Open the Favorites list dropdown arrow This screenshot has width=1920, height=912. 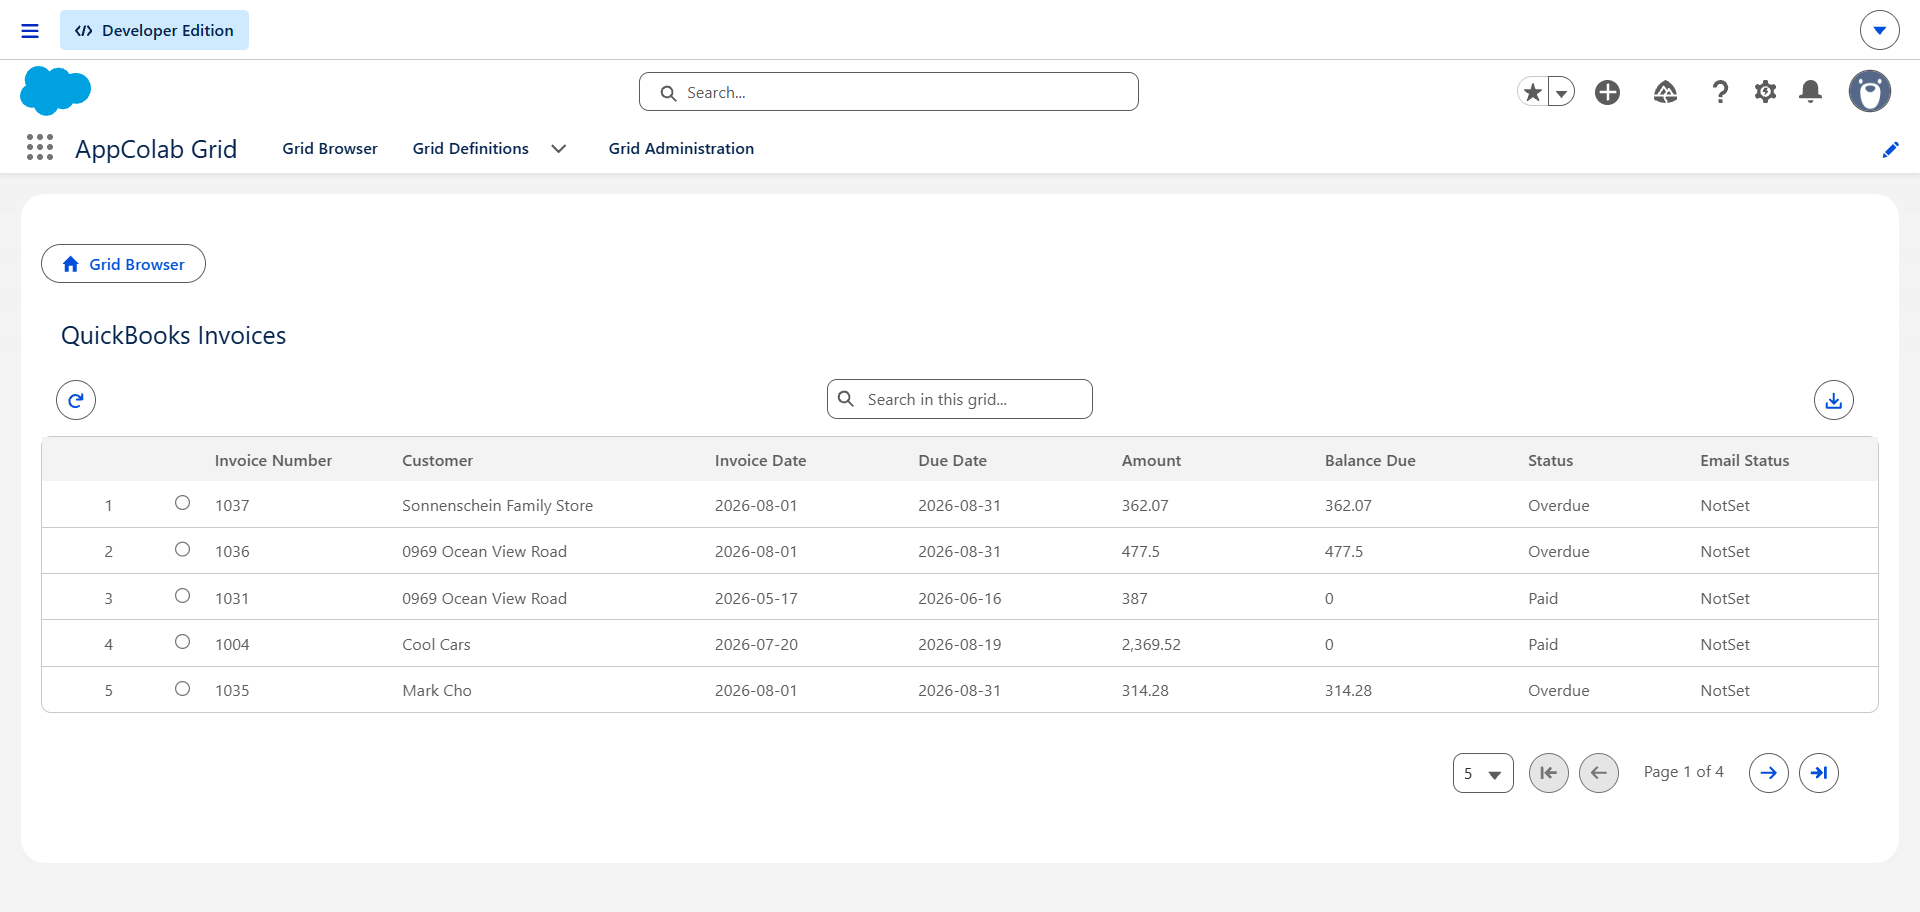coord(1561,92)
